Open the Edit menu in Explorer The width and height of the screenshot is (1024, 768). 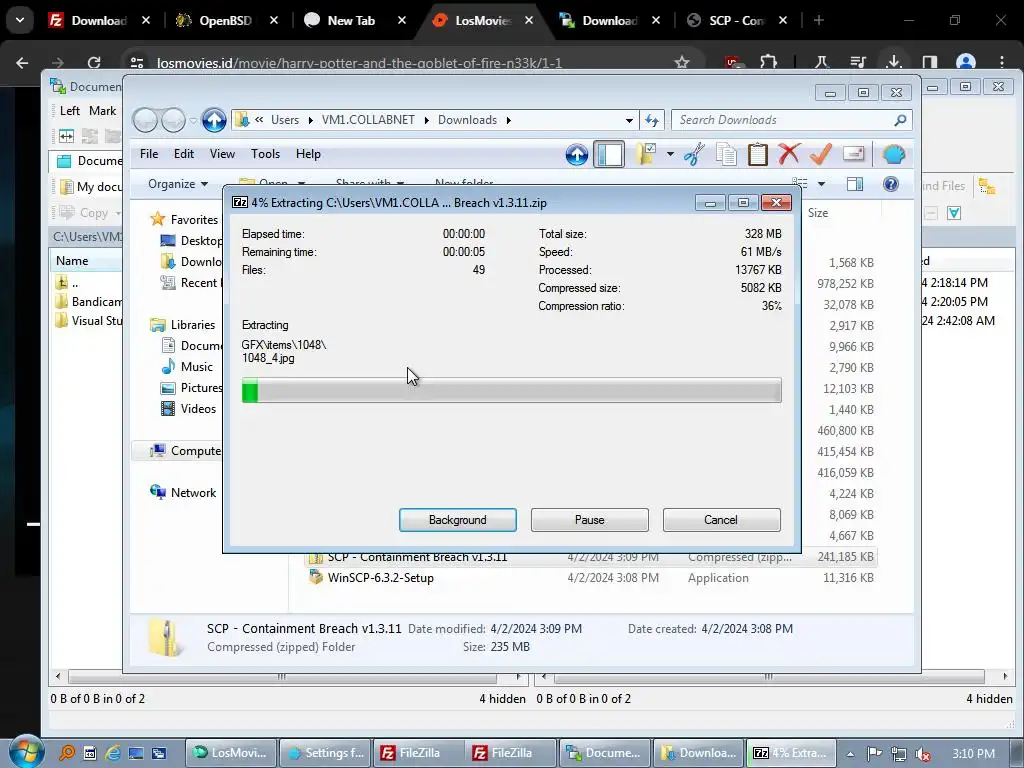point(184,154)
